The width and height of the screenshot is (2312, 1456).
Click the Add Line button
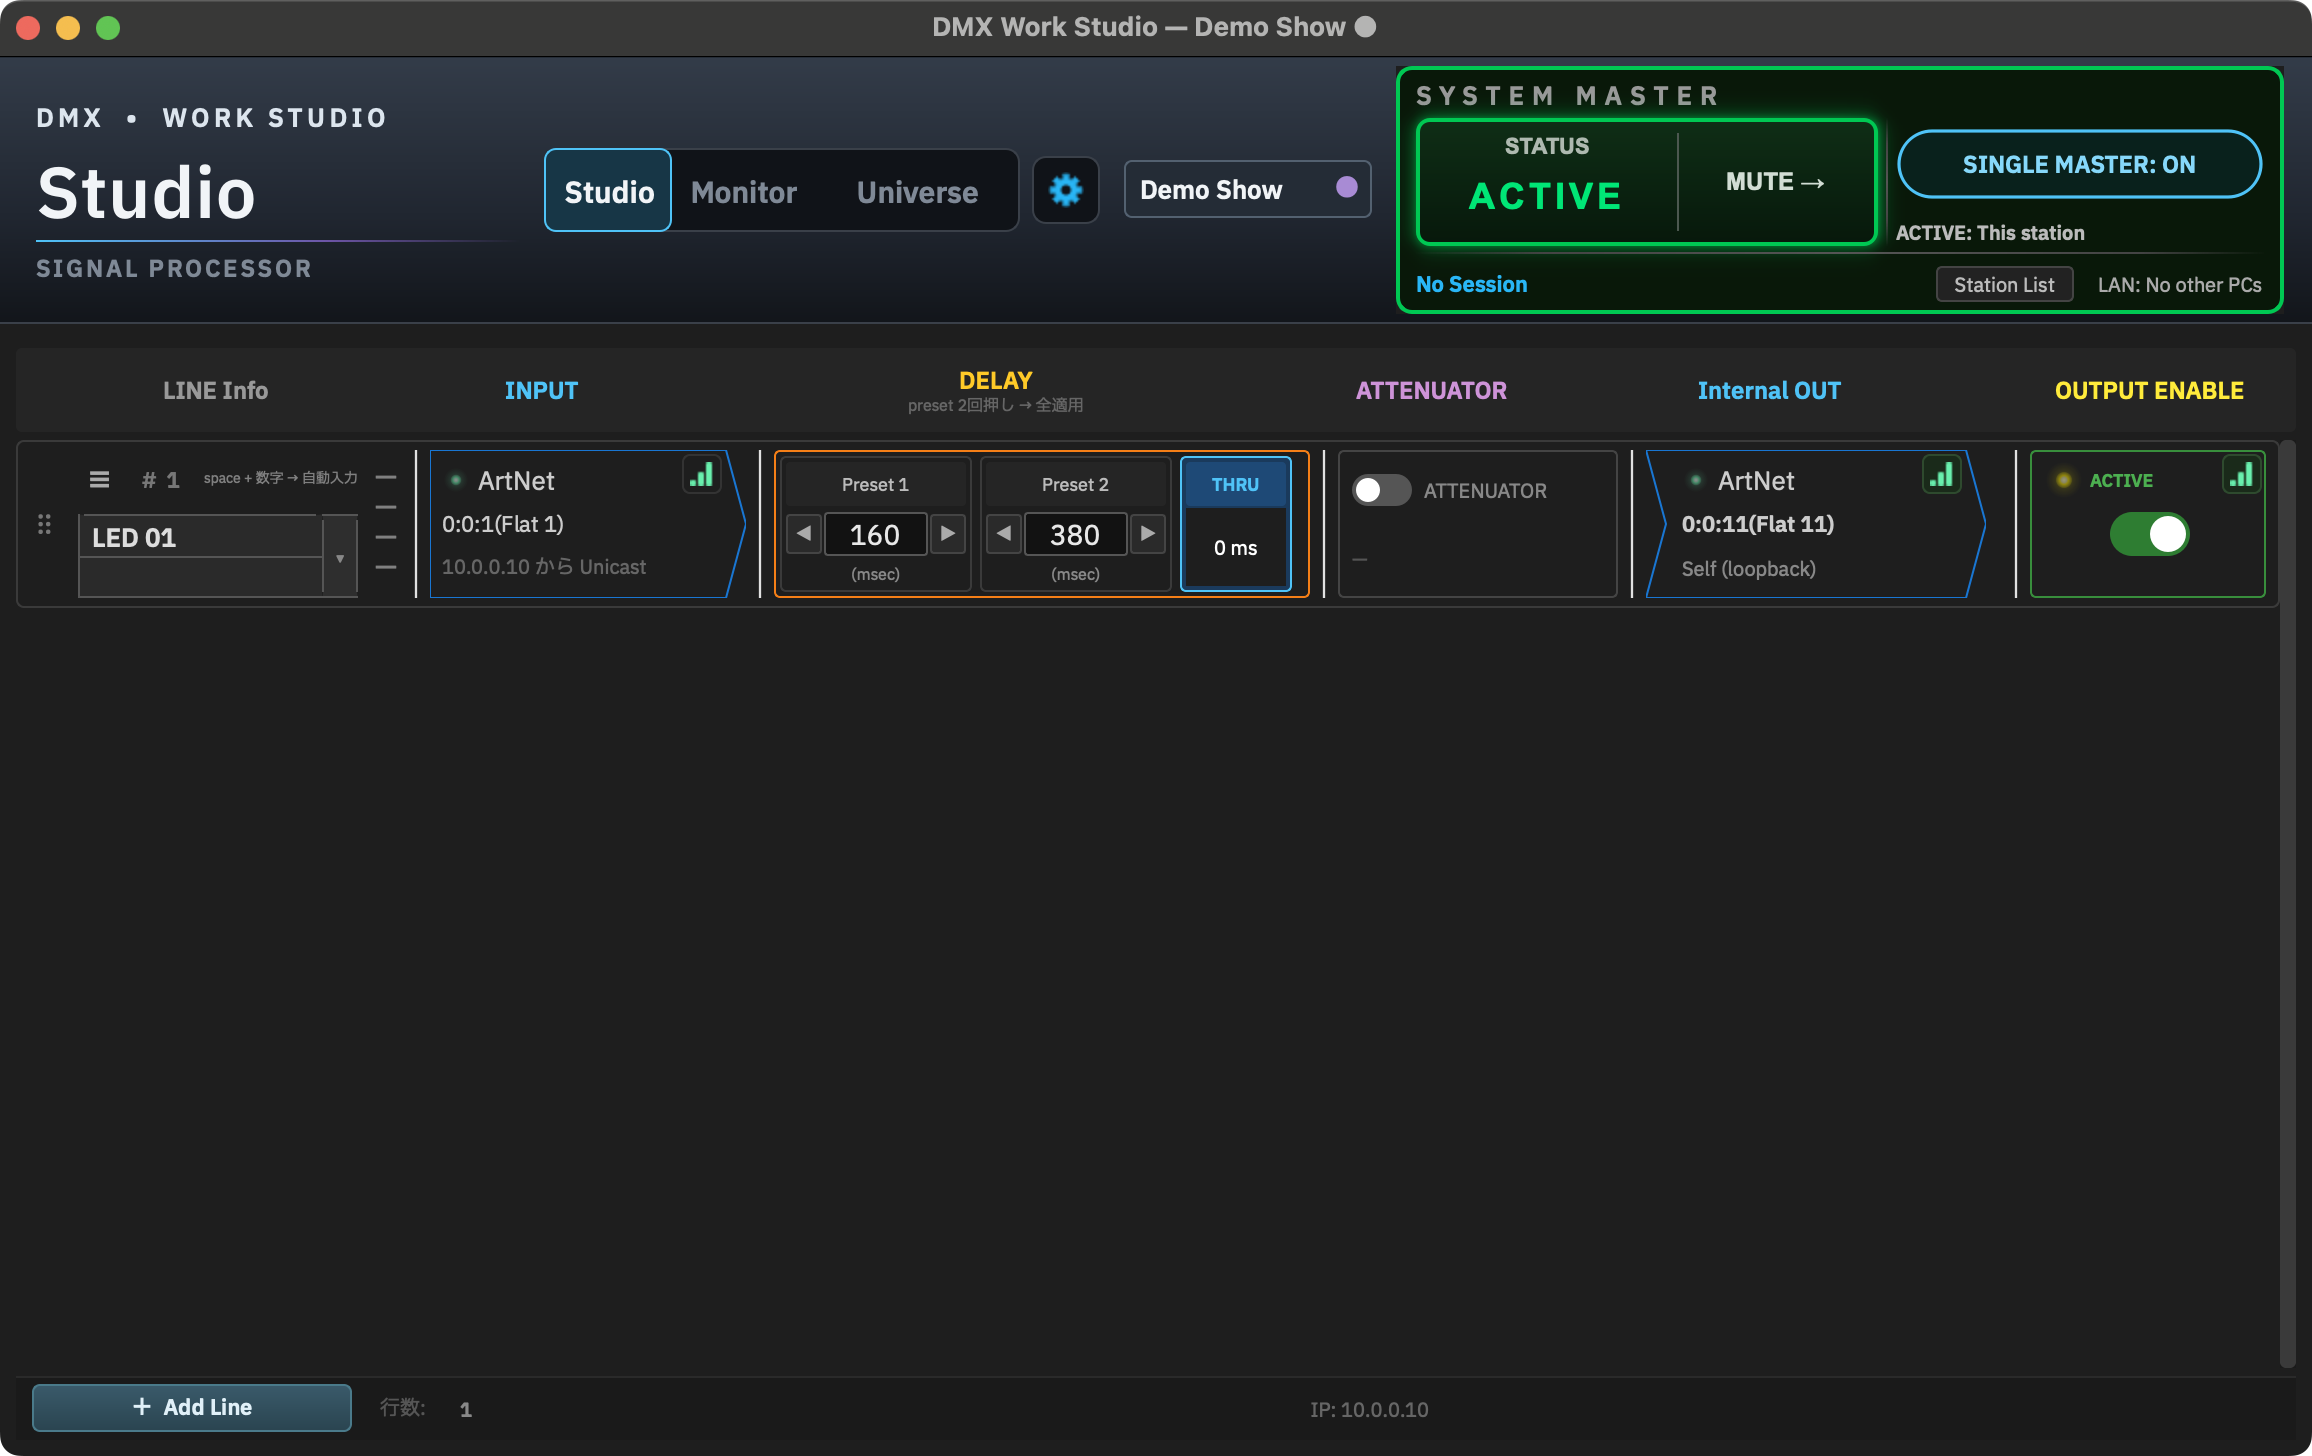pyautogui.click(x=192, y=1407)
